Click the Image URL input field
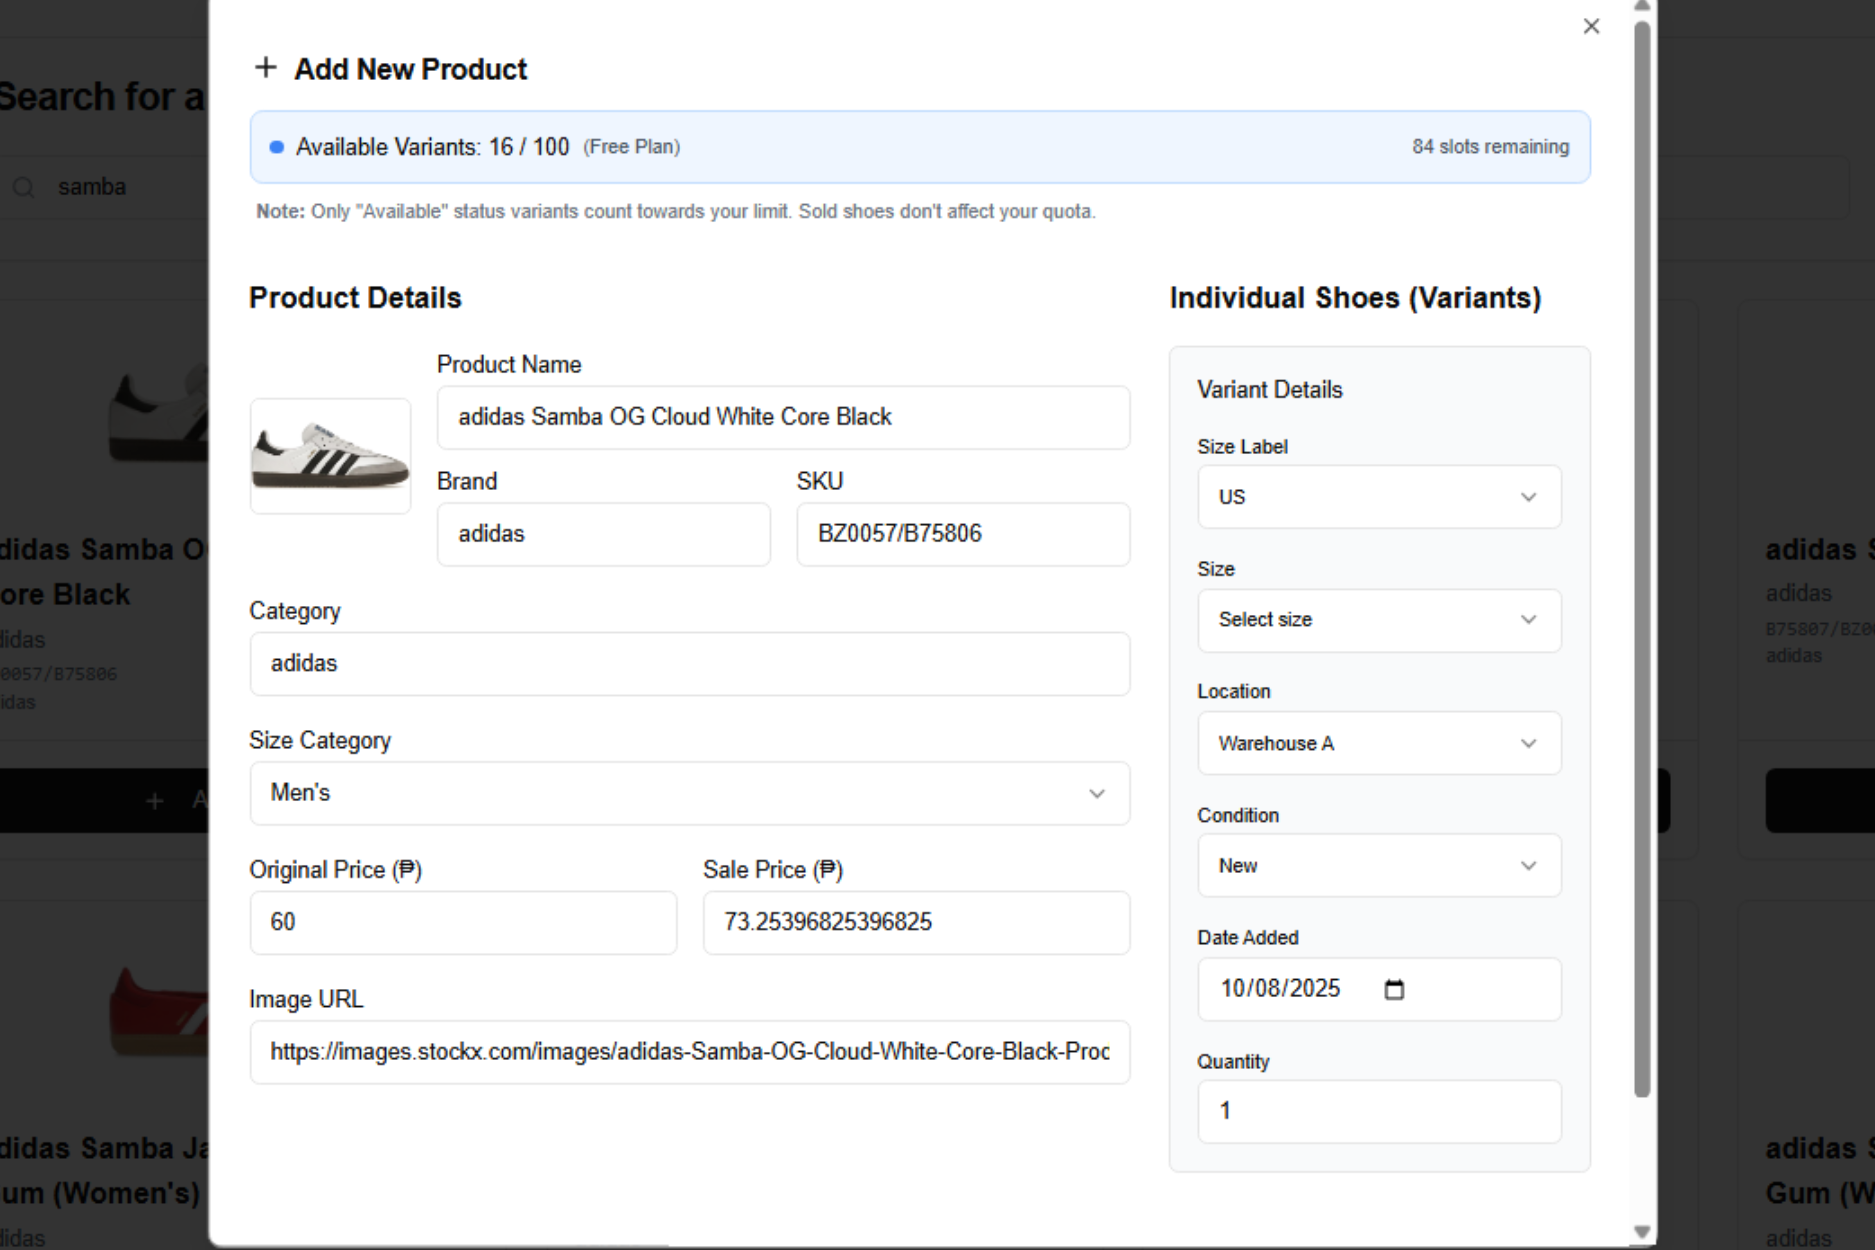The width and height of the screenshot is (1875, 1250). point(689,1052)
